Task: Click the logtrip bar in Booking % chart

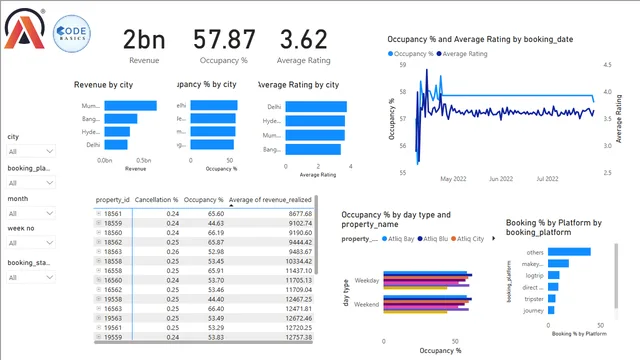Action: 553,275
